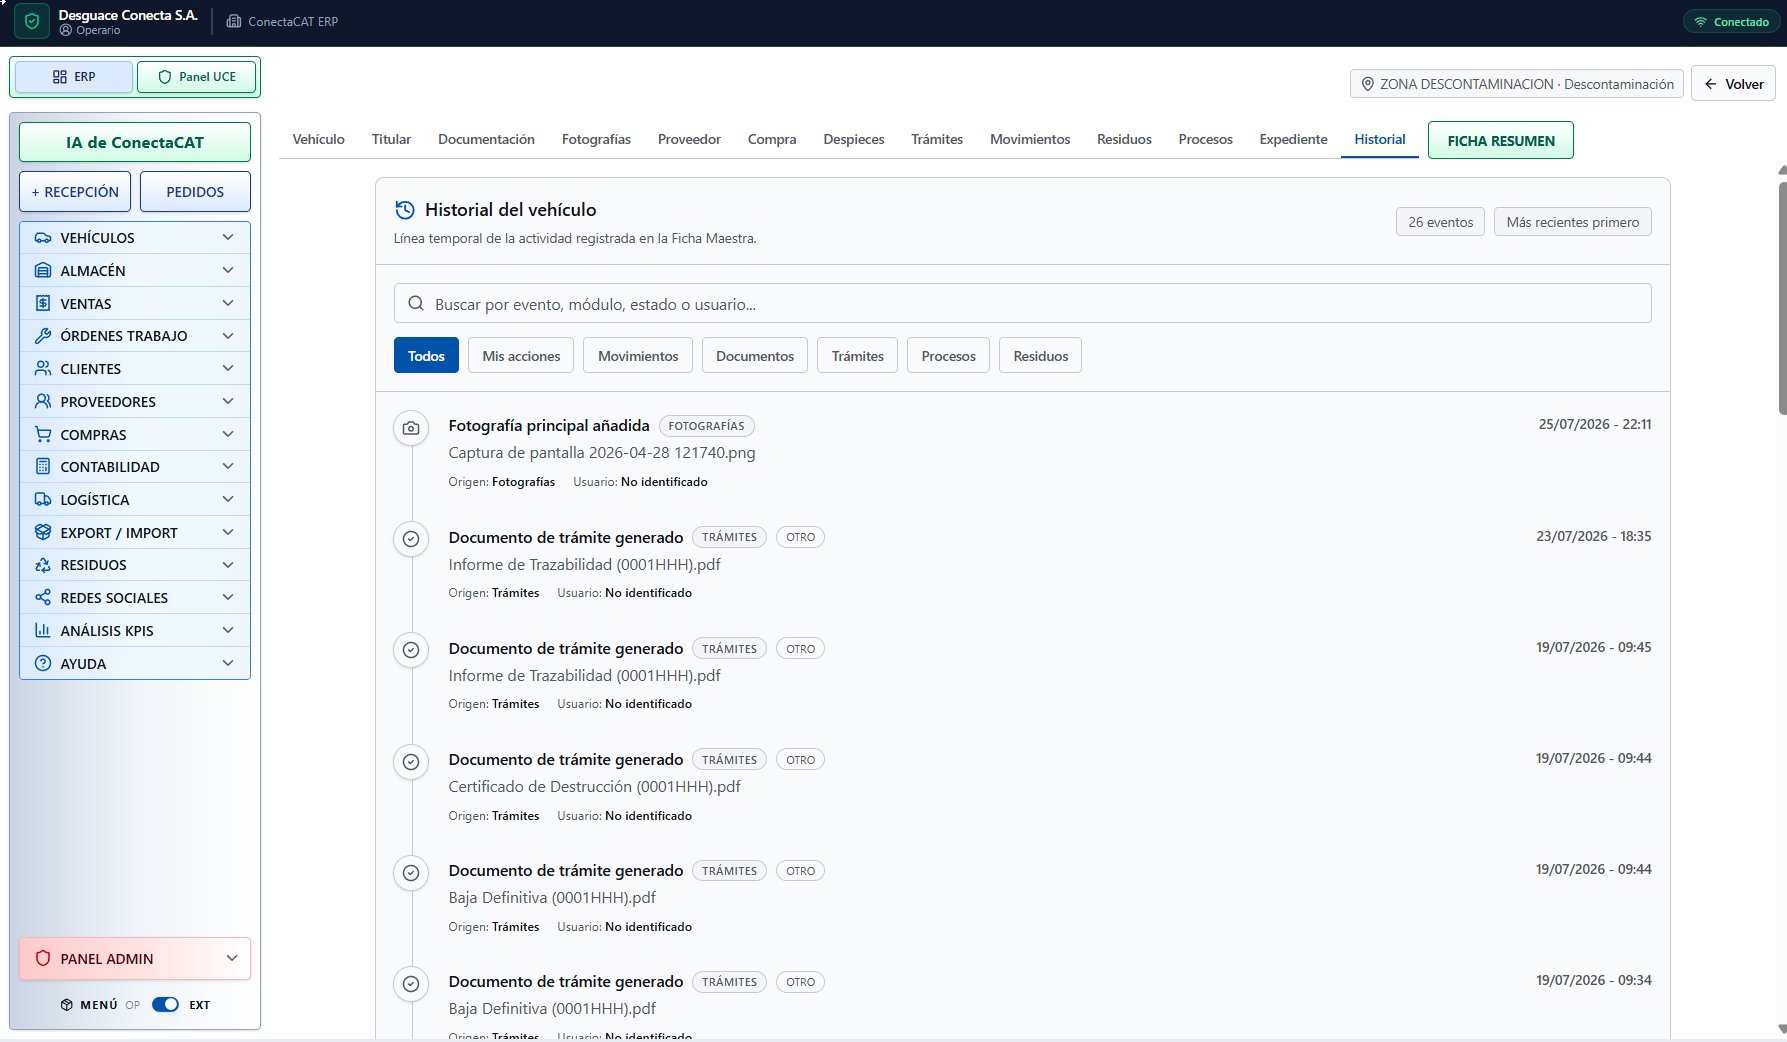Click the COMPRAS shopping cart icon
The image size is (1787, 1042).
pos(43,435)
